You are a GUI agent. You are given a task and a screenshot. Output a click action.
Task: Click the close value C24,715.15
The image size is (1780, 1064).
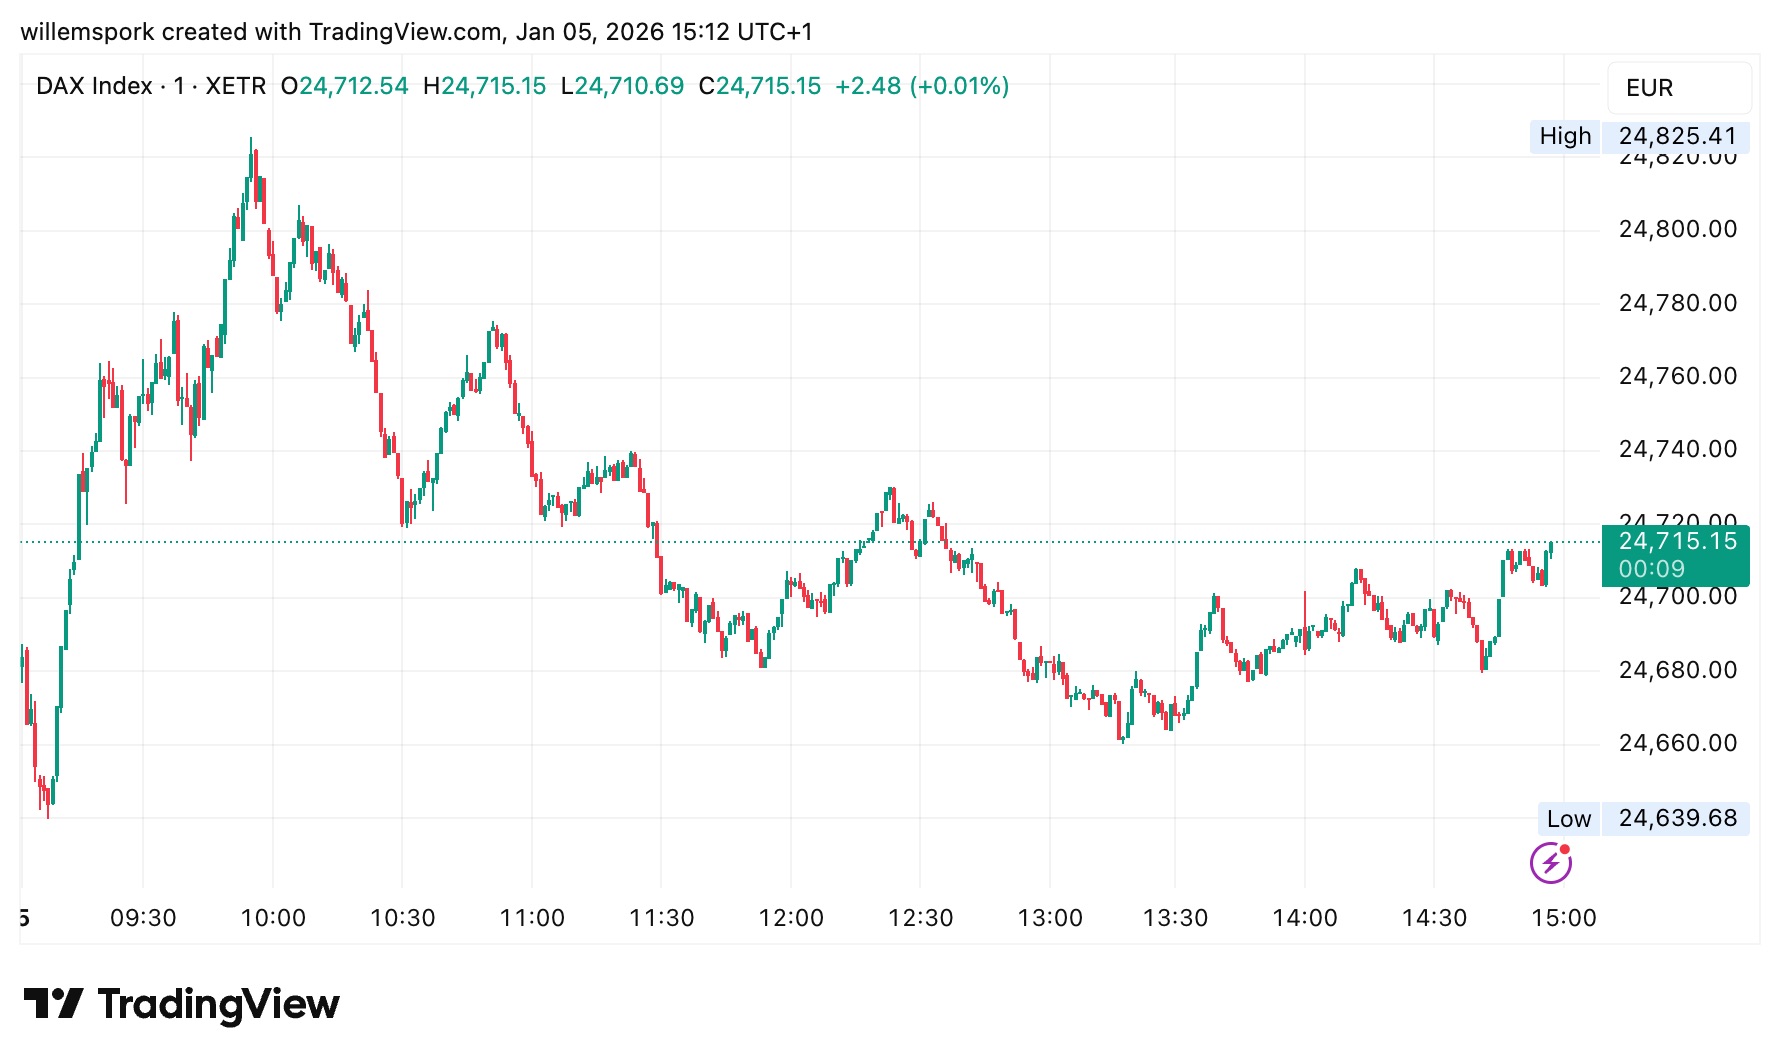click(760, 86)
